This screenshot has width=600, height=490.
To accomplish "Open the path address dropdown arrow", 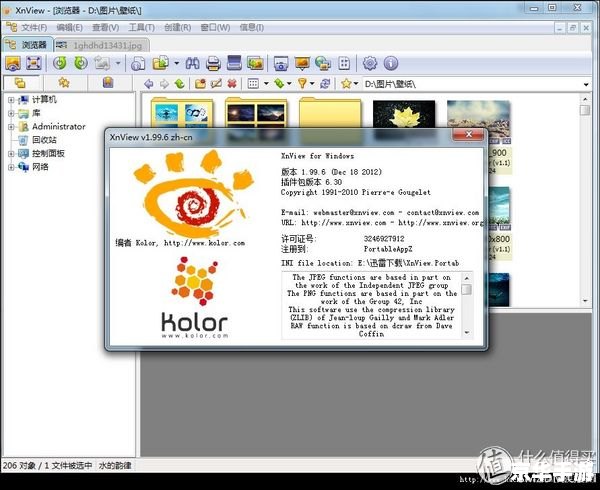I will pyautogui.click(x=586, y=84).
